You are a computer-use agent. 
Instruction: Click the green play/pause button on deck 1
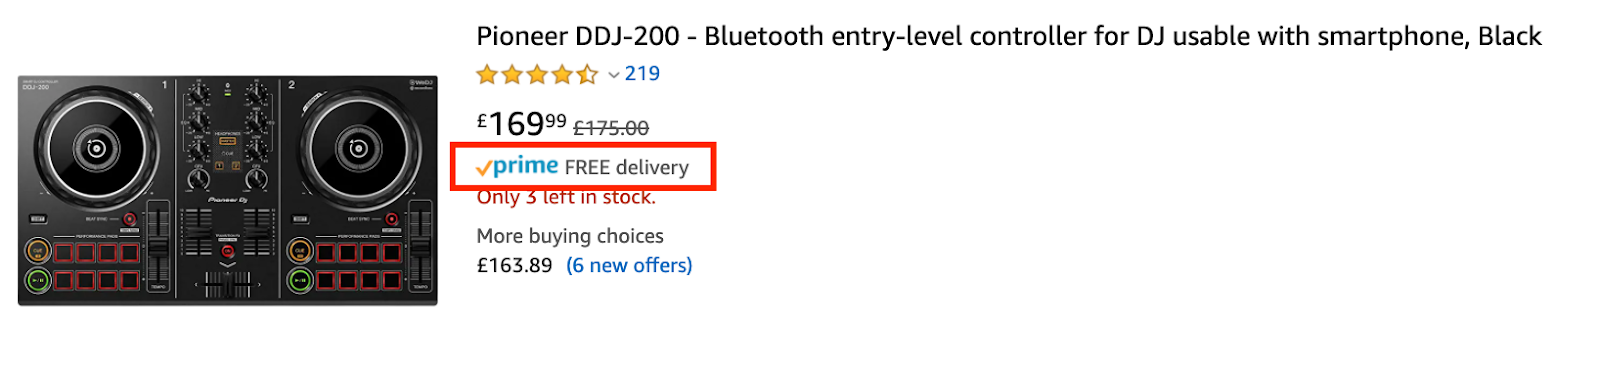(38, 281)
